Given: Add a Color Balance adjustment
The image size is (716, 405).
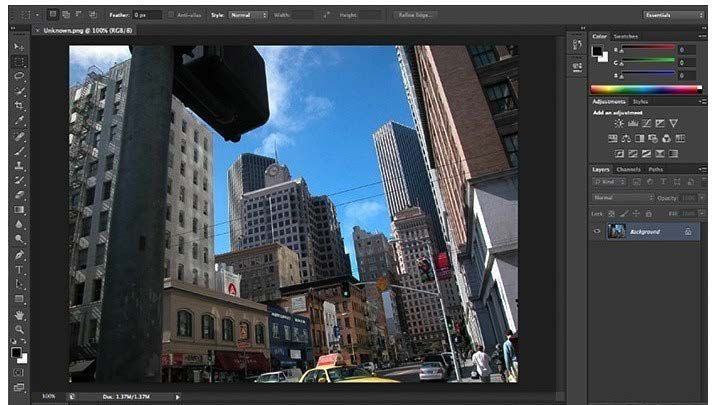Looking at the screenshot, I should point(626,138).
